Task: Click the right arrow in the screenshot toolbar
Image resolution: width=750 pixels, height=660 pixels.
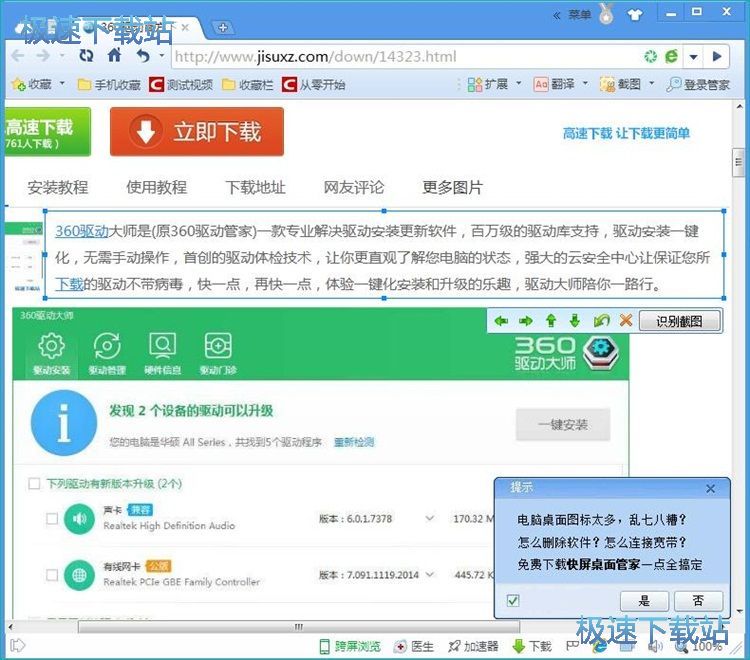Action: tap(526, 321)
